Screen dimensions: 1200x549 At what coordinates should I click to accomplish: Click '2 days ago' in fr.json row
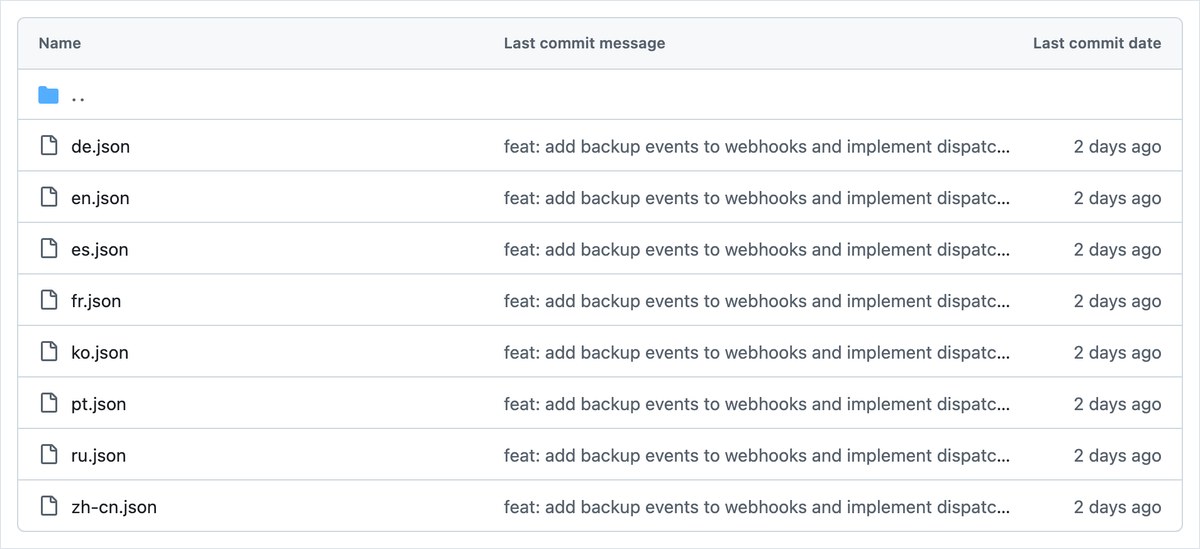(x=1118, y=301)
